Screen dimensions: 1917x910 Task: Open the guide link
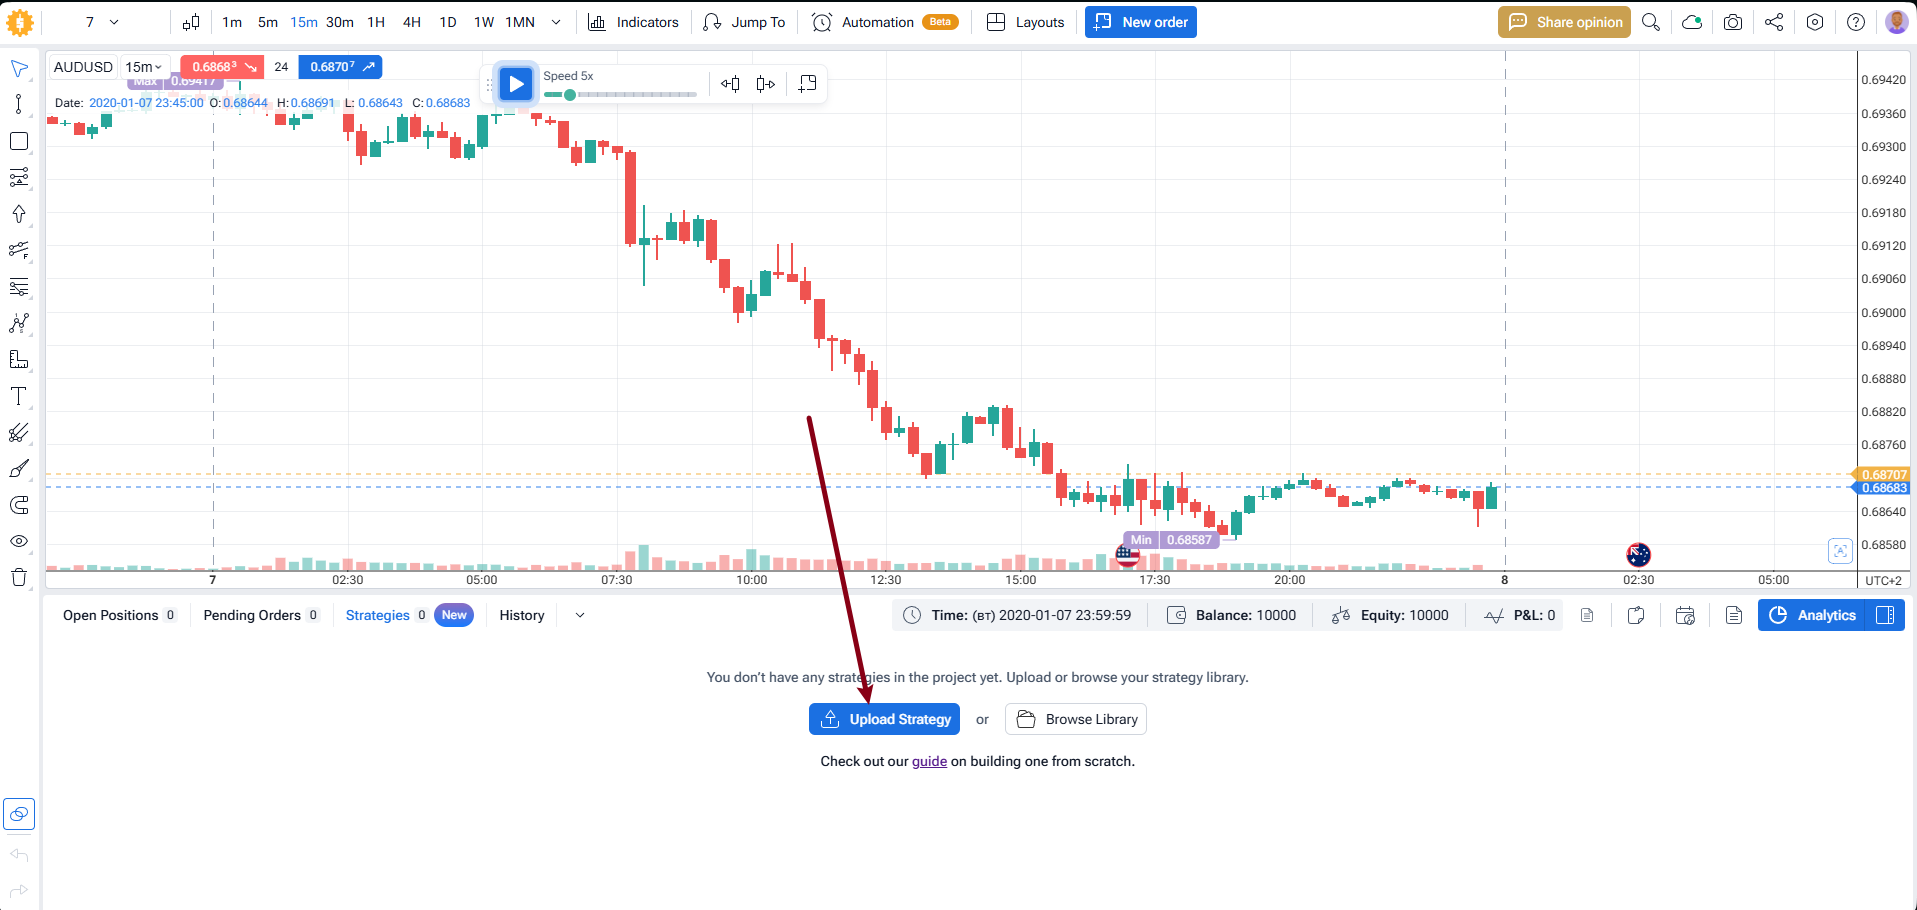[x=929, y=761]
